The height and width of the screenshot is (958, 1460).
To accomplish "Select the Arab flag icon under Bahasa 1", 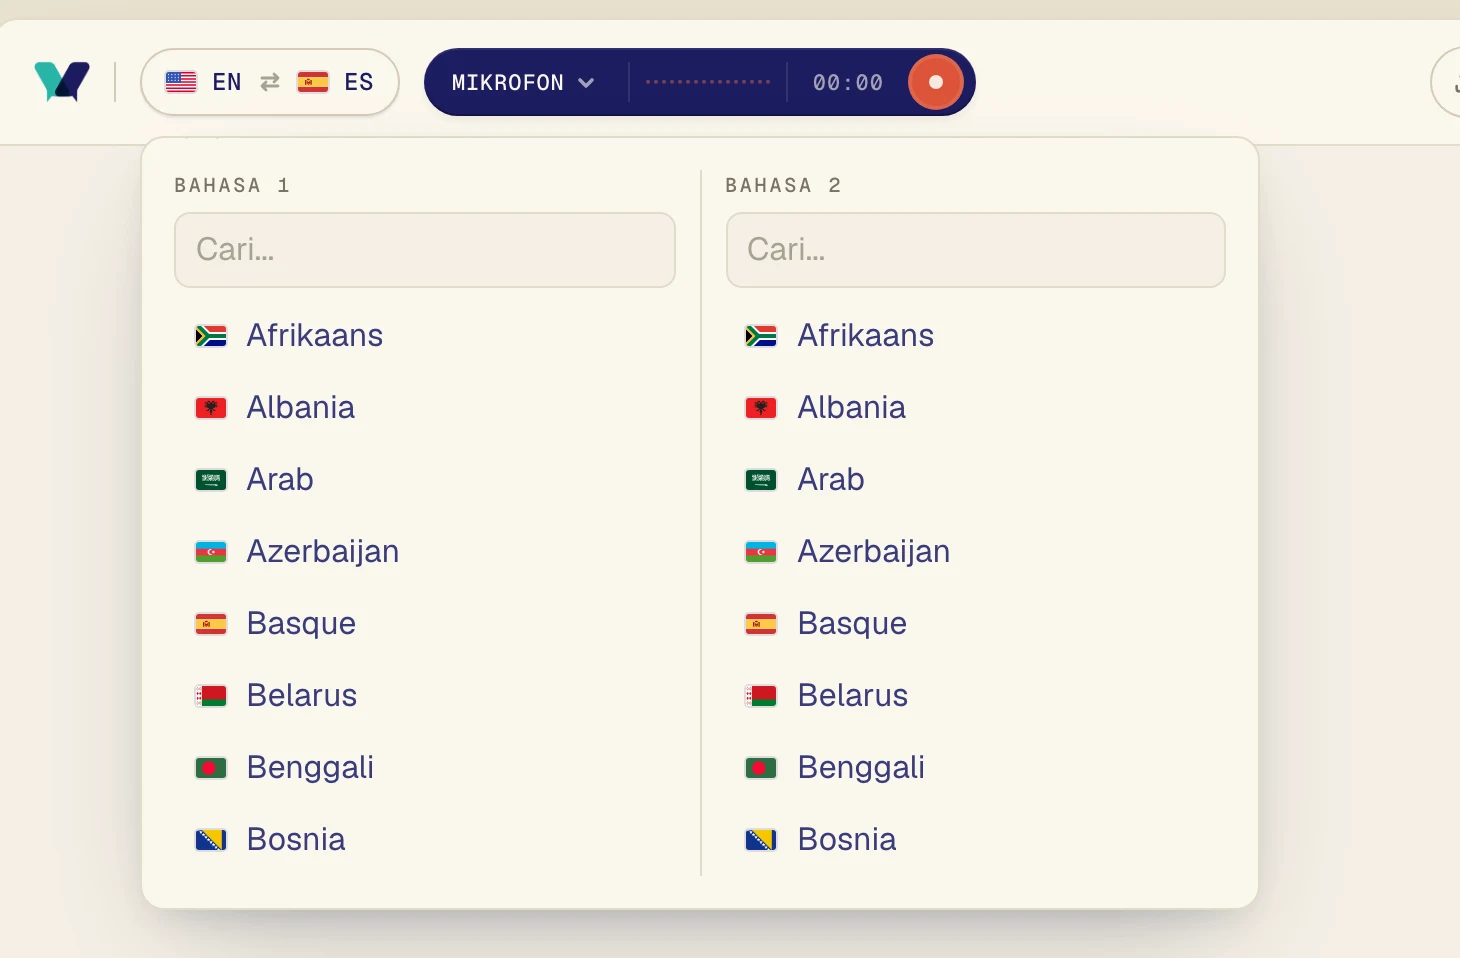I will coord(211,480).
